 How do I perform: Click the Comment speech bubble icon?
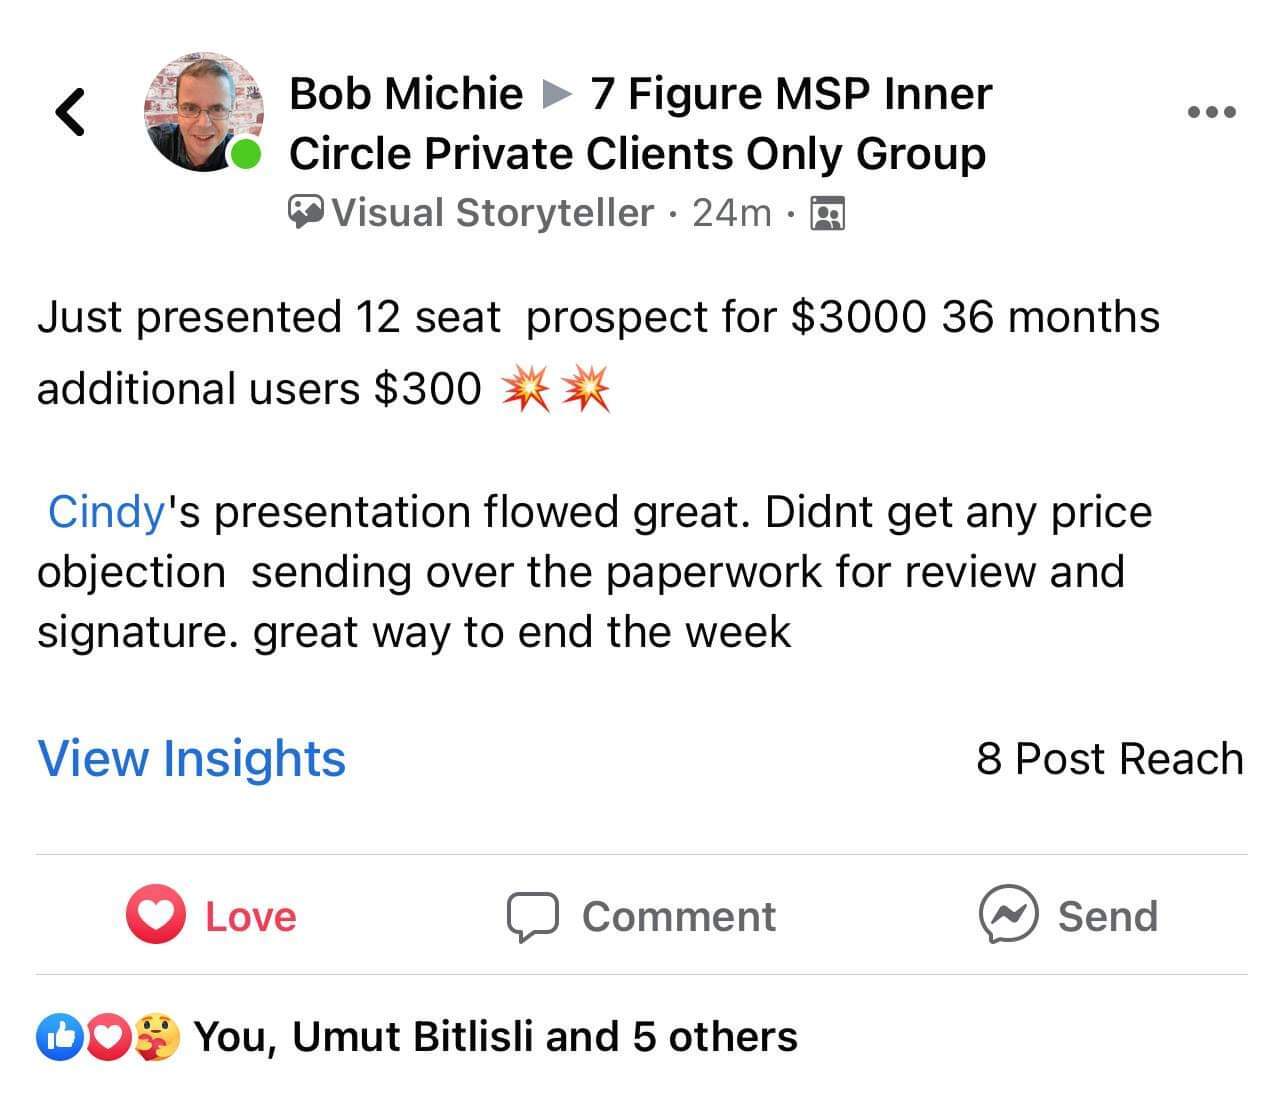pos(531,916)
